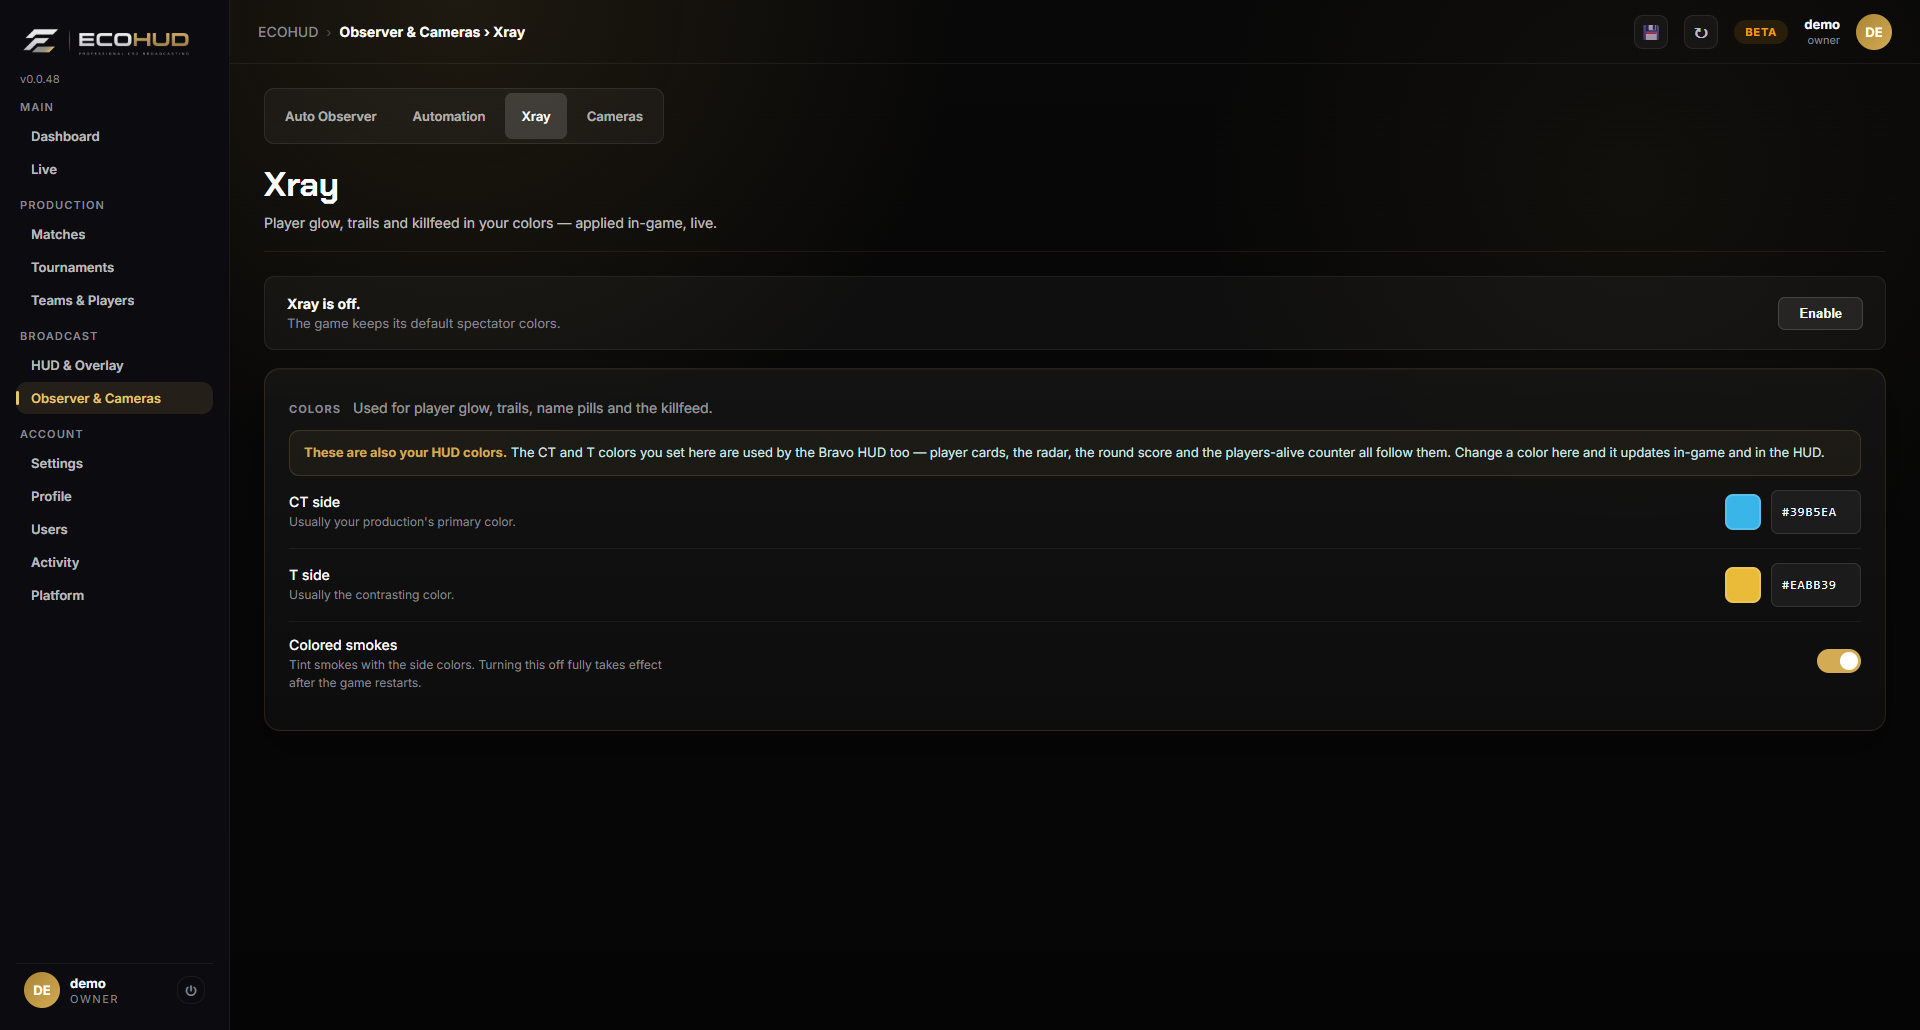Image resolution: width=1920 pixels, height=1030 pixels.
Task: Click the DE avatar at sidebar bottom
Action: tap(42, 990)
